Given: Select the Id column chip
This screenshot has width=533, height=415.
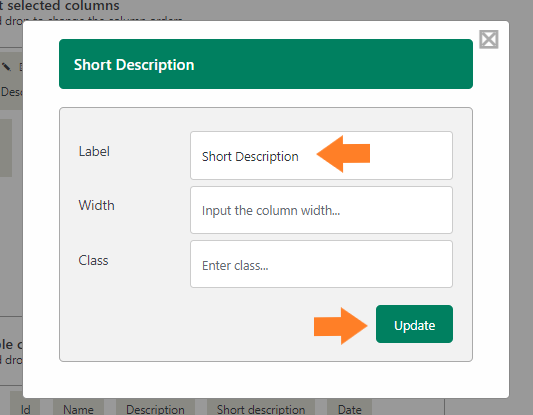Looking at the screenshot, I should coord(25,408).
